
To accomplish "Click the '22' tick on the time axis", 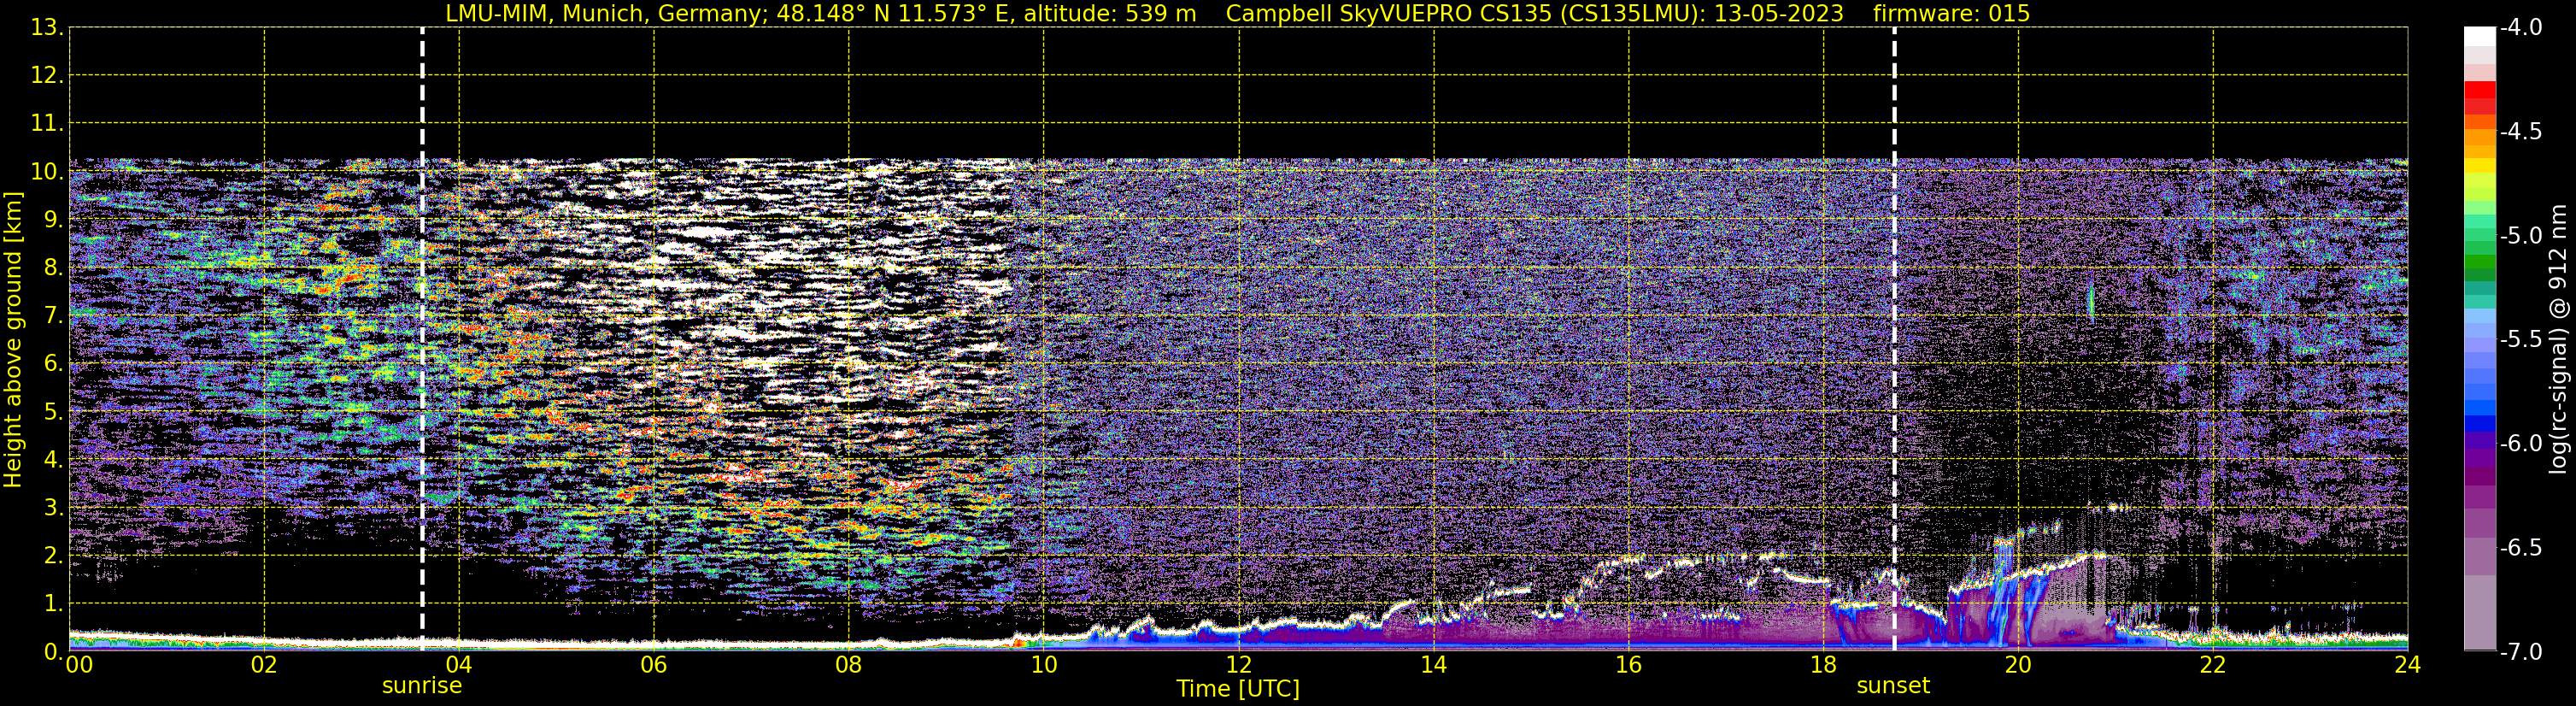I will 2213,665.
